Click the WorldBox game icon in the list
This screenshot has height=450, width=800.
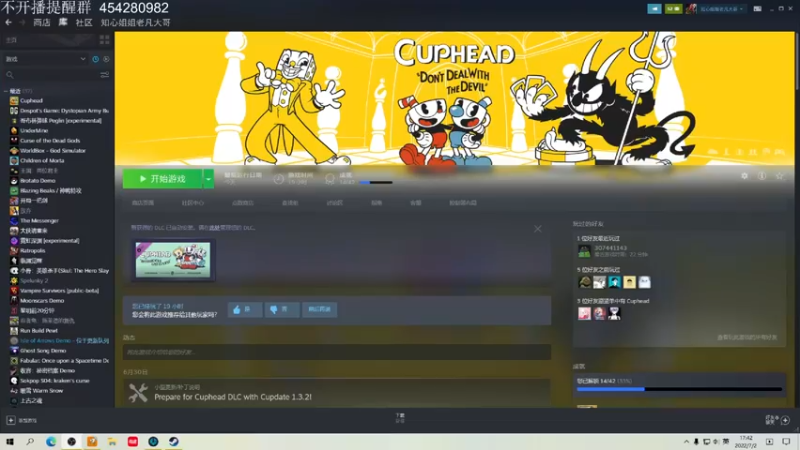pos(14,151)
